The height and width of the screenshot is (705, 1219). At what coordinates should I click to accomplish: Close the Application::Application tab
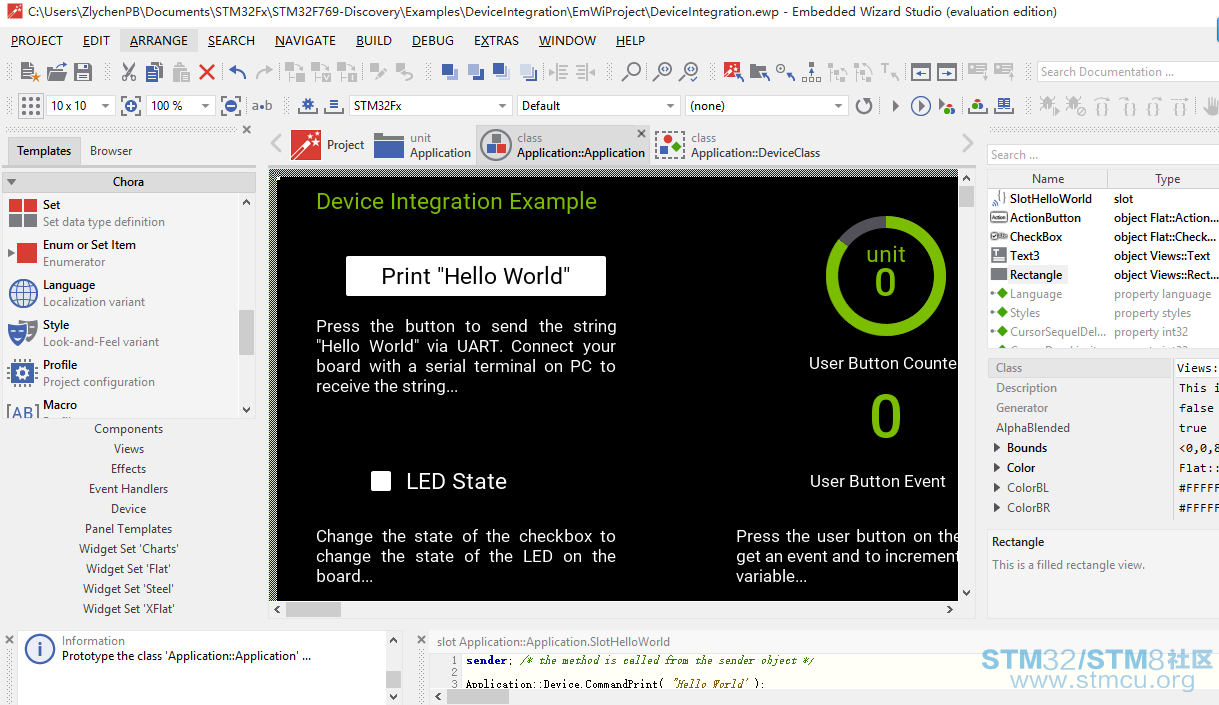642,134
